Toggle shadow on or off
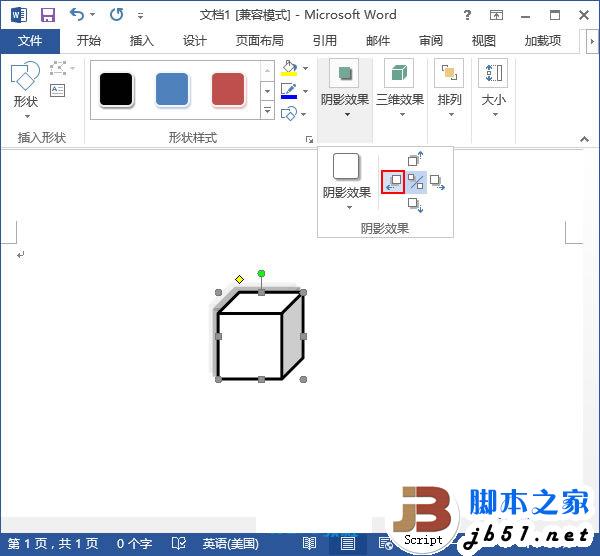This screenshot has width=600, height=556. pyautogui.click(x=416, y=182)
